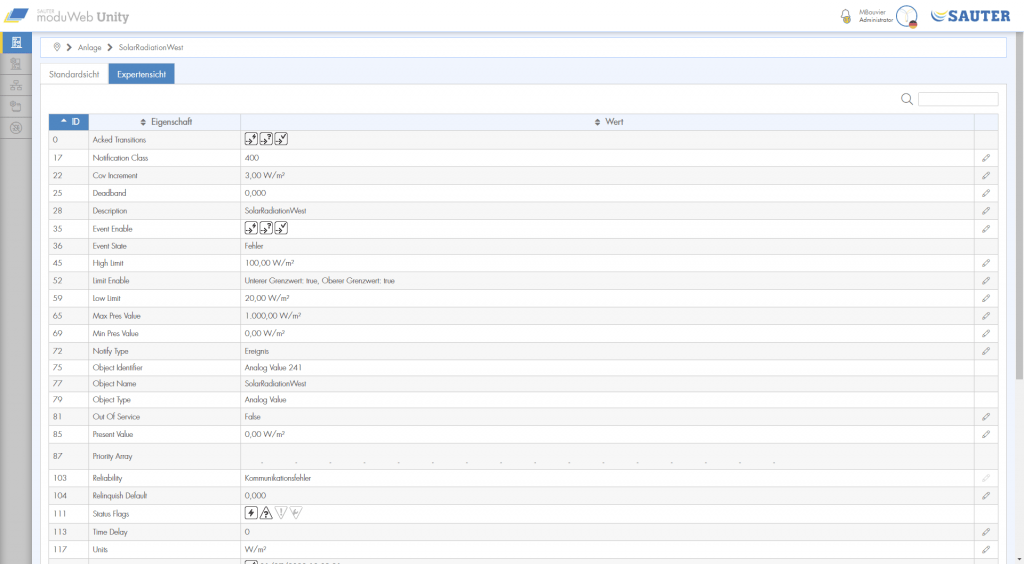The height and width of the screenshot is (564, 1024).
Task: Click the magnifier search icon above table
Action: [907, 99]
